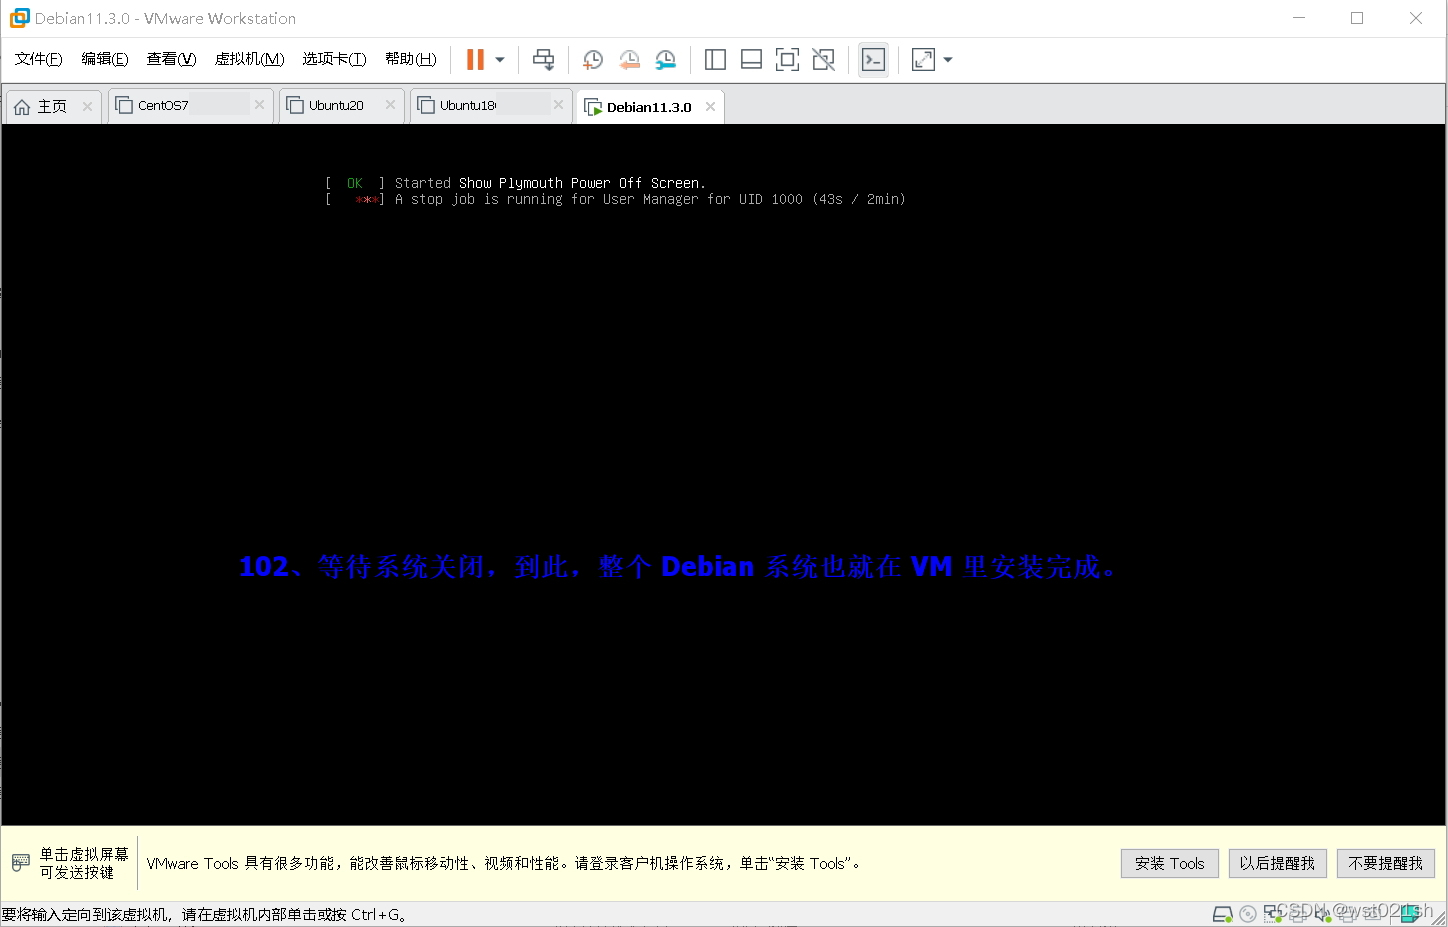Close the 主页 home tab

click(x=87, y=106)
